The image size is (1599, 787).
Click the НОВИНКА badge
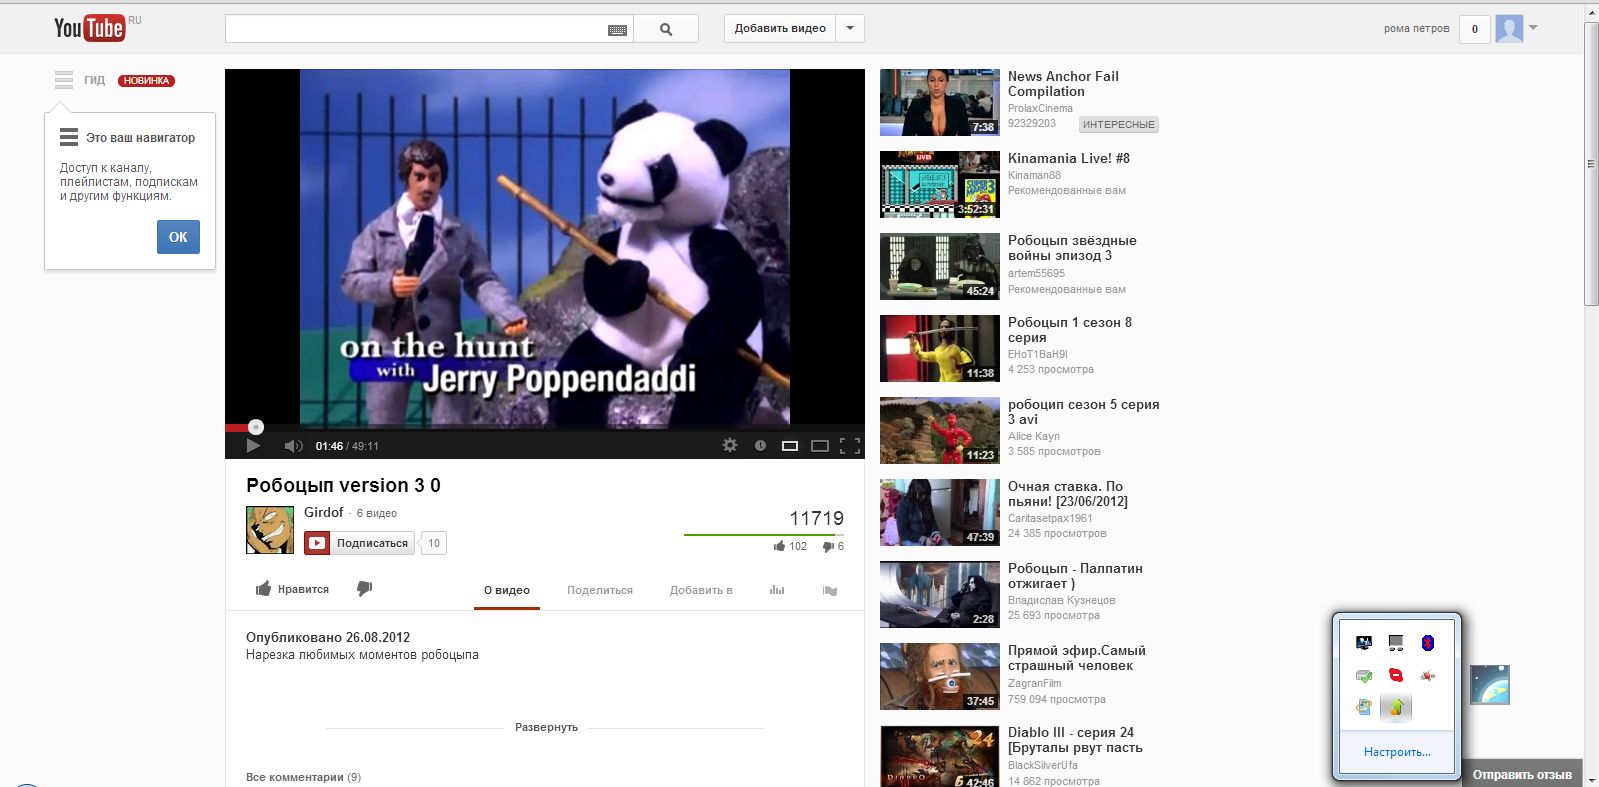click(146, 81)
